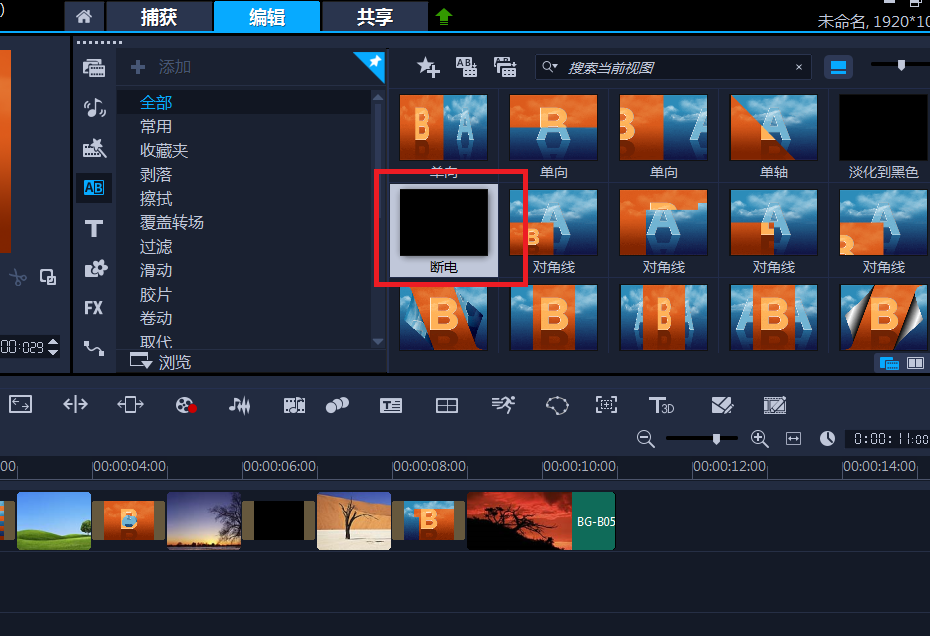The image size is (930, 636).
Task: Click the 搜索当前视图 search field
Action: [673, 67]
